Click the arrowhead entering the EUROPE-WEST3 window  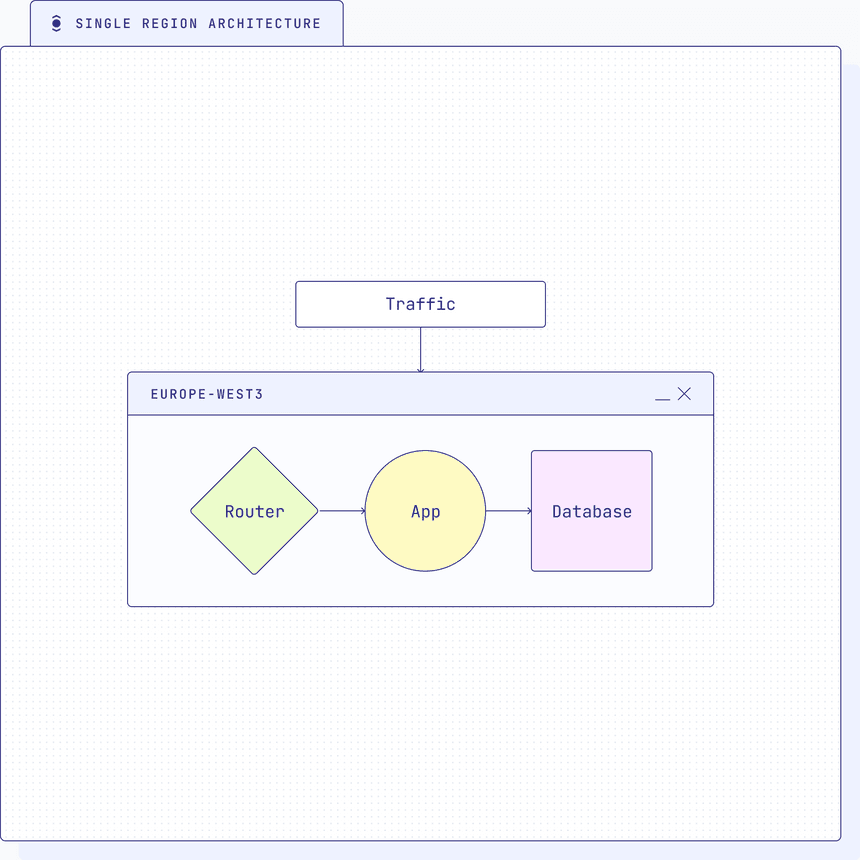pos(420,370)
